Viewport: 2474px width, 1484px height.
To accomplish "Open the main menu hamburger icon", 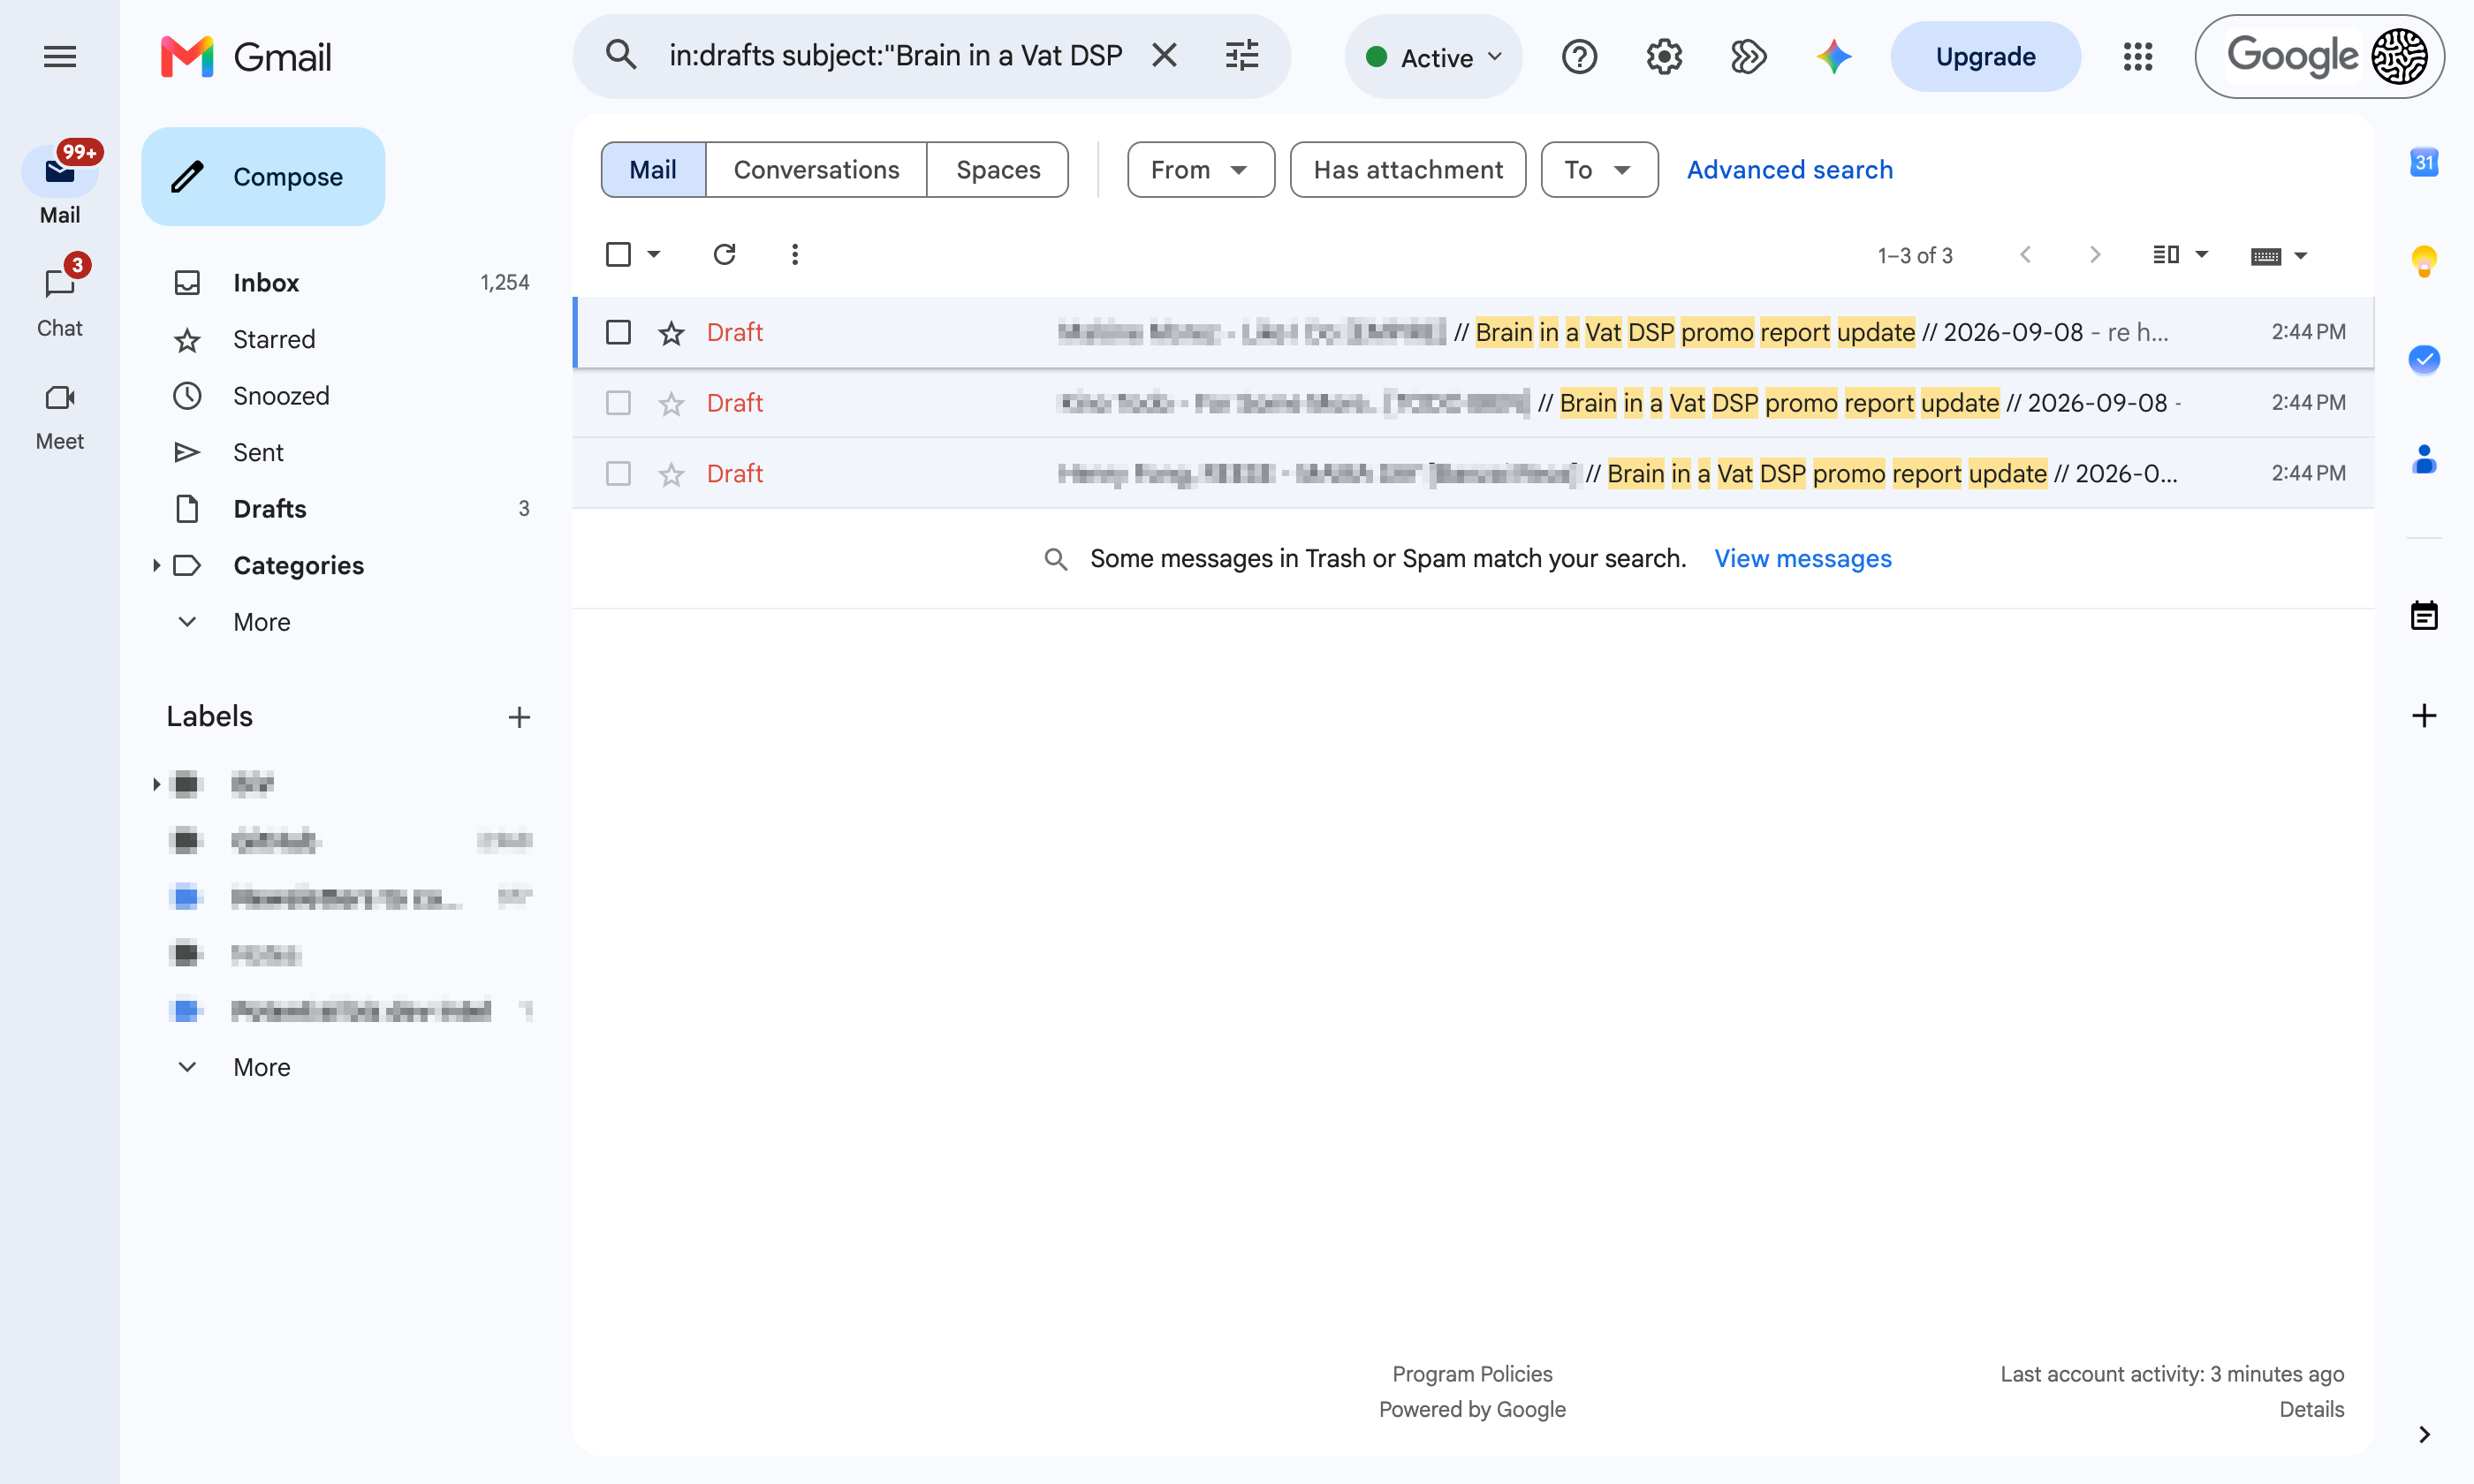I will (x=60, y=57).
